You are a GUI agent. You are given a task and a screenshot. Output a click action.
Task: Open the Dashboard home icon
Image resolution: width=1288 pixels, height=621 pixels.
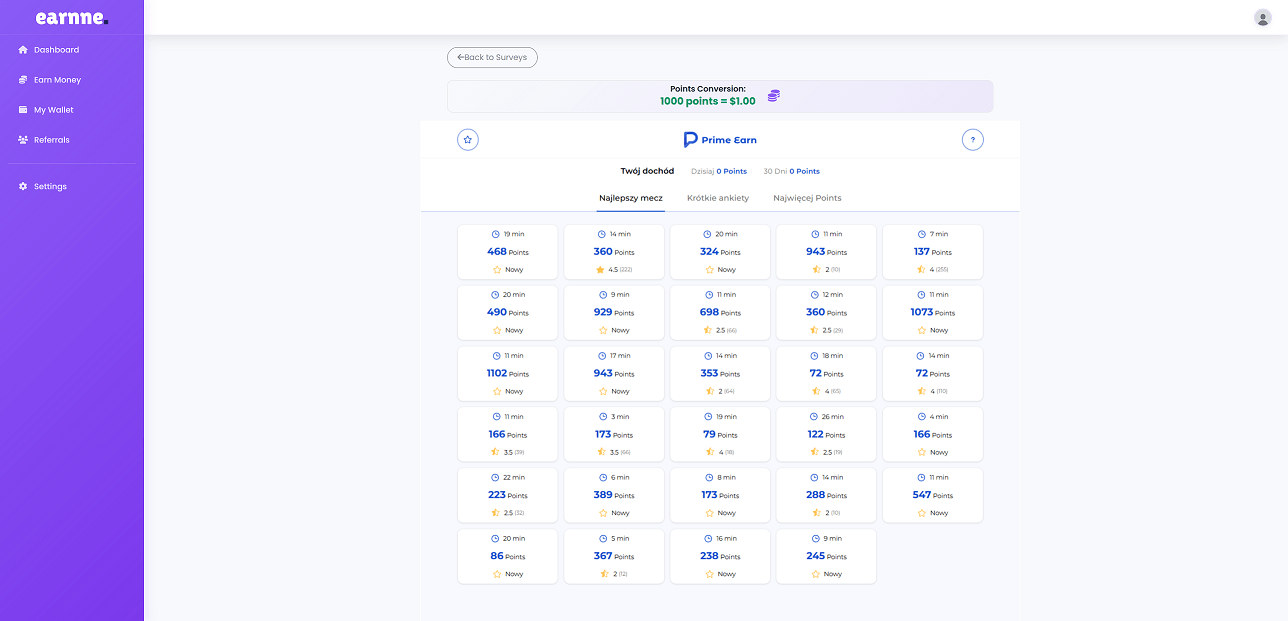(x=23, y=50)
